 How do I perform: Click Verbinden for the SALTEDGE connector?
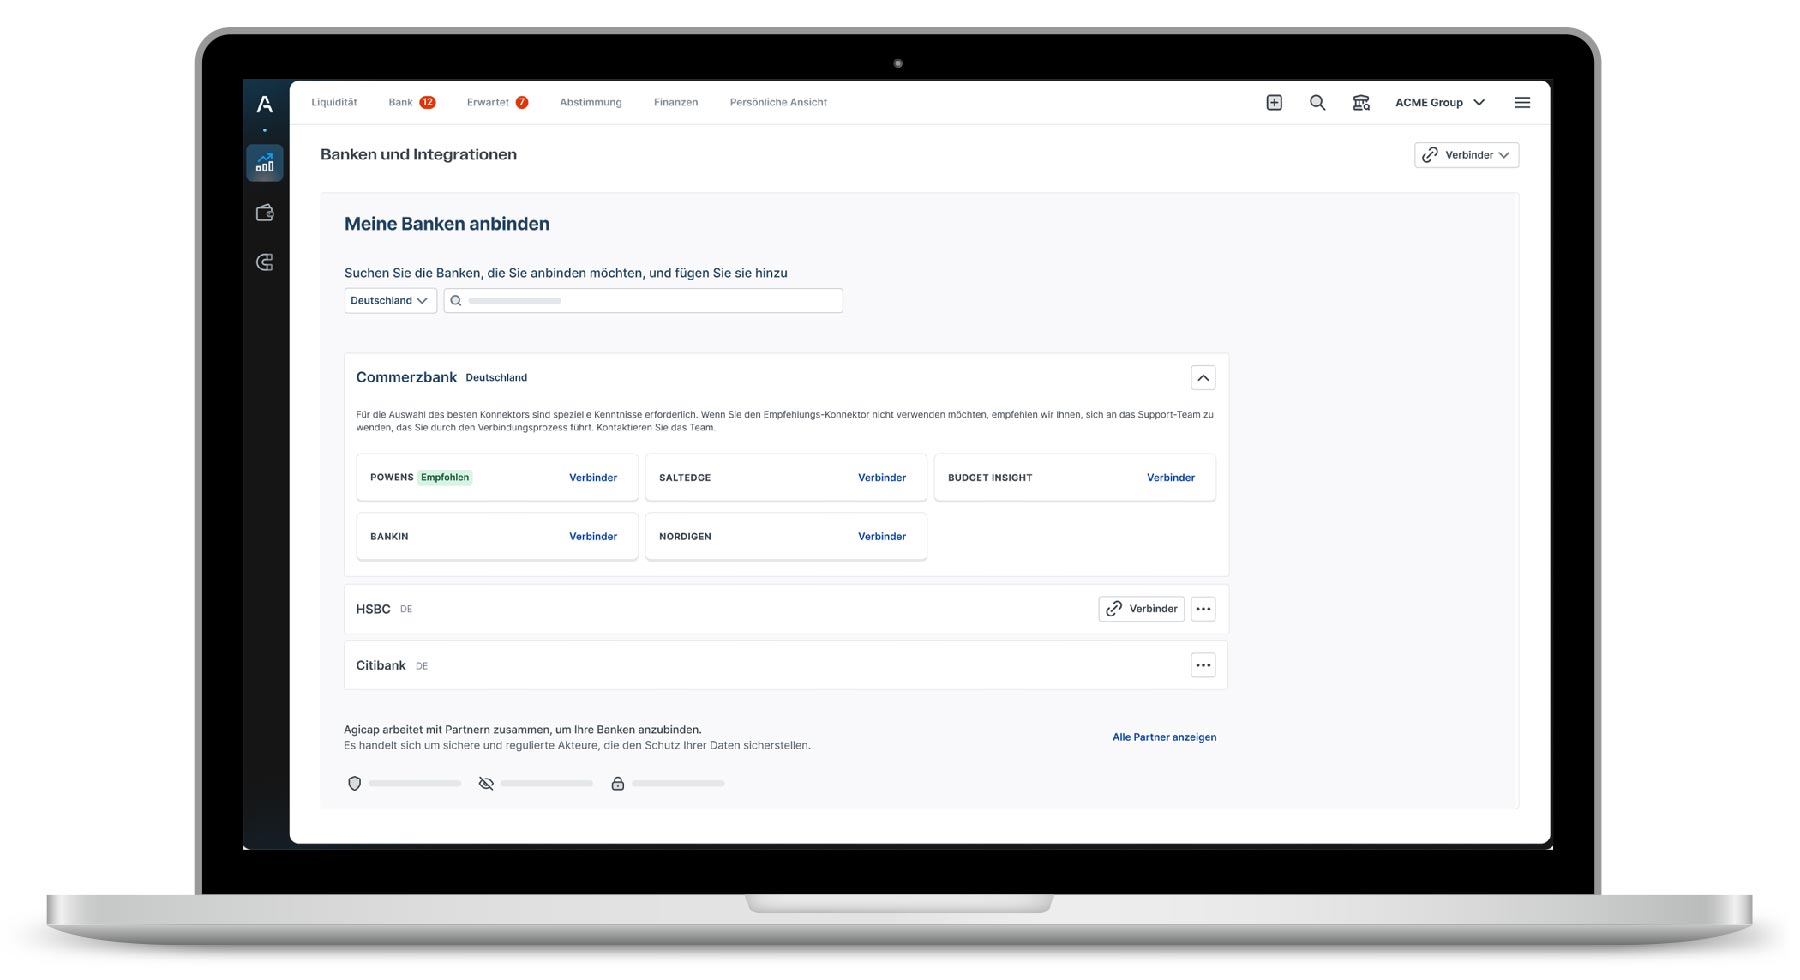pyautogui.click(x=882, y=477)
